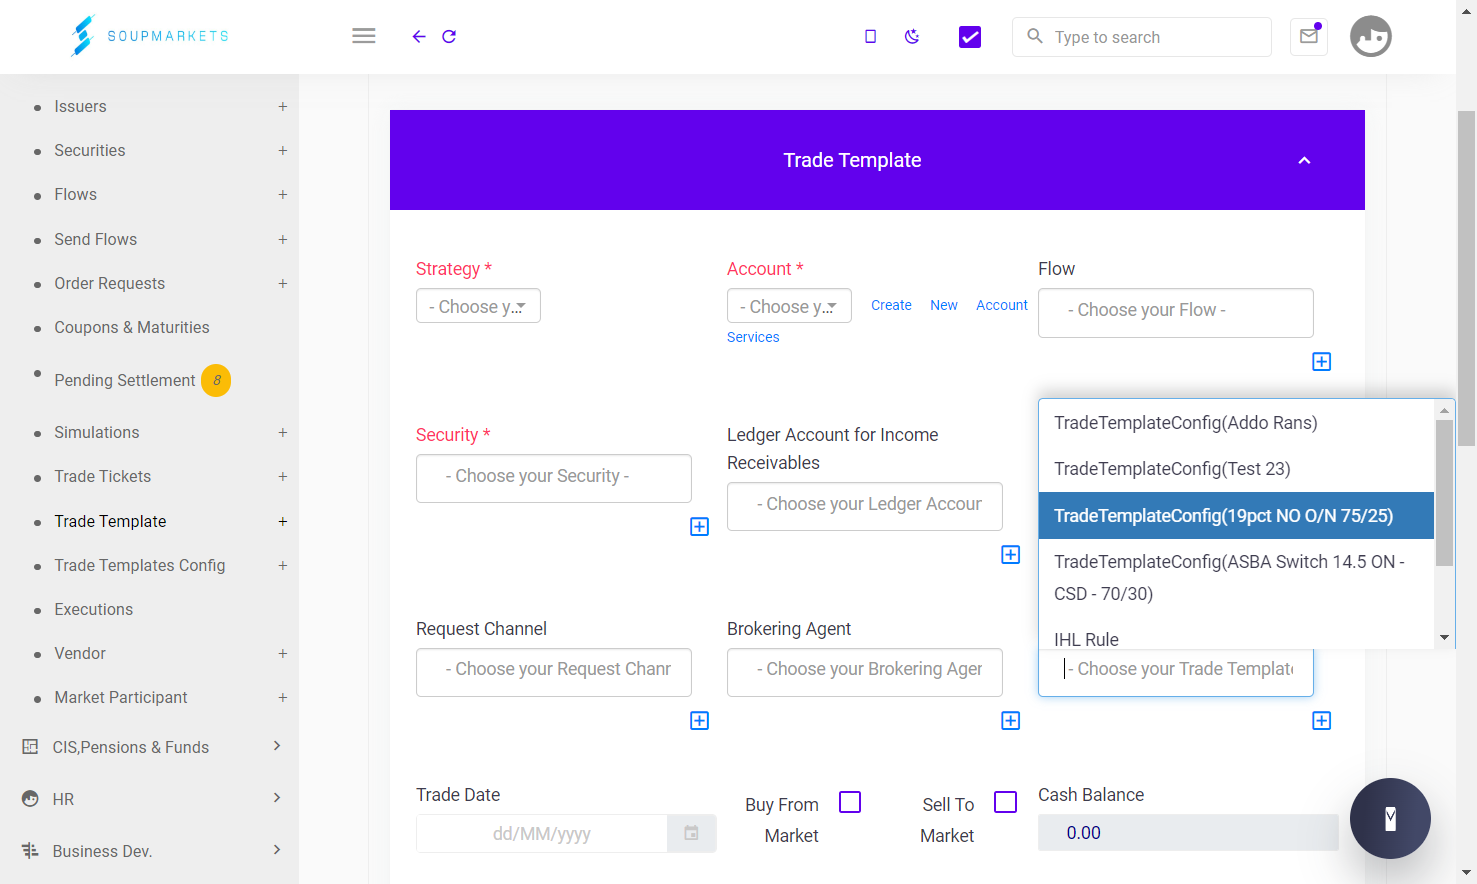Go back with the left arrow icon
Image resolution: width=1477 pixels, height=884 pixels.
pos(419,37)
